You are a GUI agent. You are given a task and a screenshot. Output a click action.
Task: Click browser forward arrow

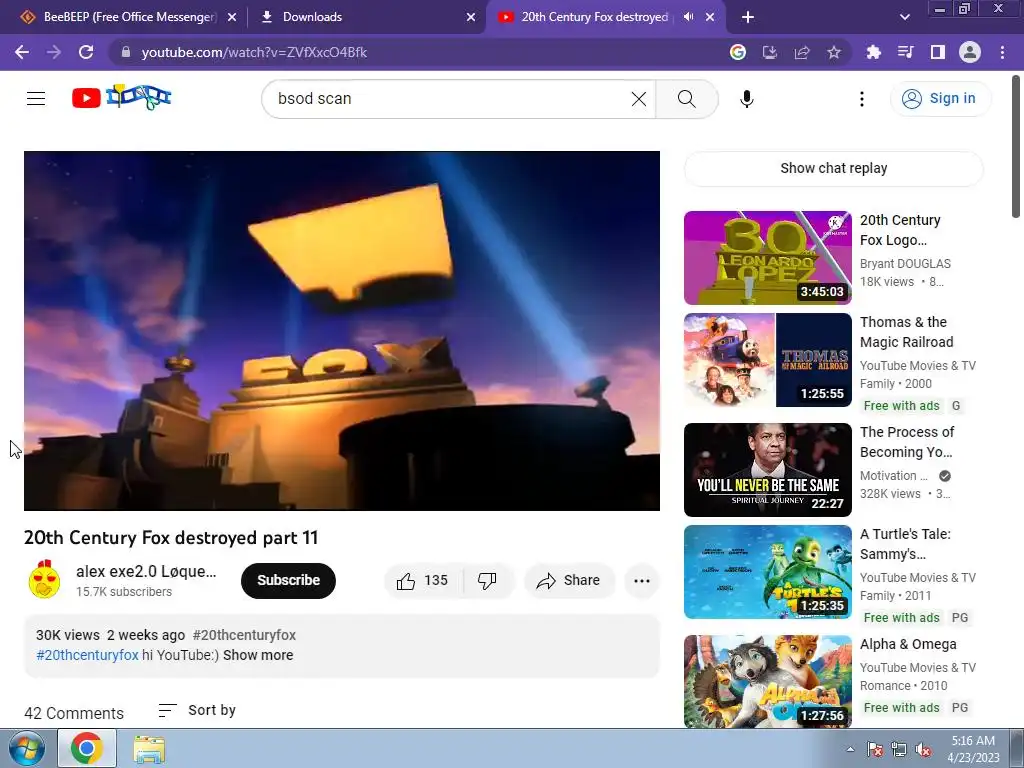pos(54,52)
